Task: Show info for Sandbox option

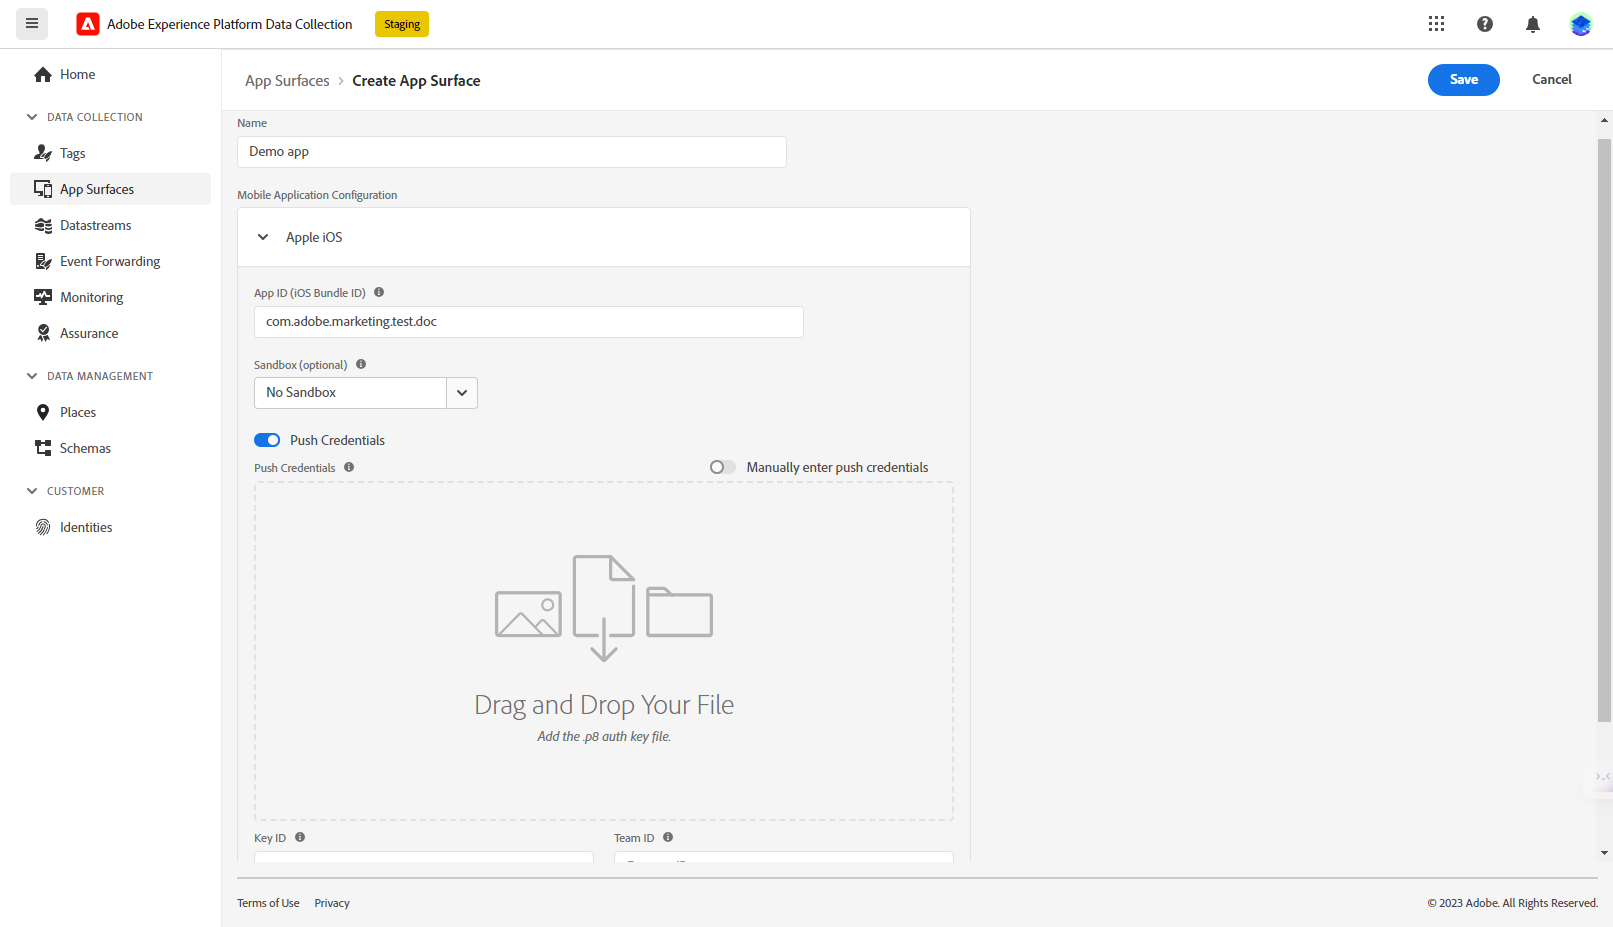Action: (361, 364)
